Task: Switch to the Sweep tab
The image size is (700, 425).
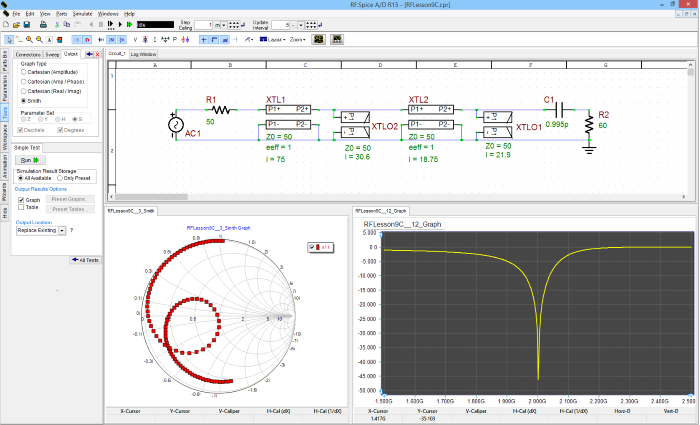Action: pyautogui.click(x=52, y=54)
